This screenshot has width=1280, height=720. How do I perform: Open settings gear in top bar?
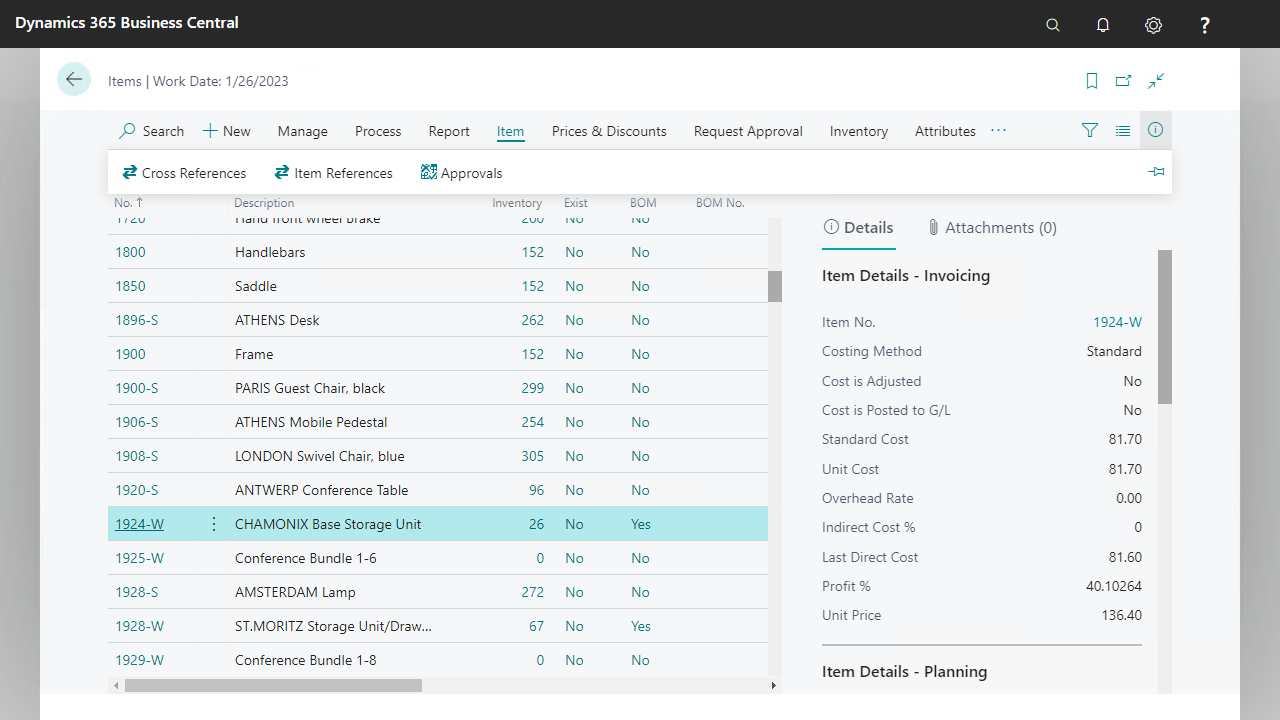pos(1154,25)
